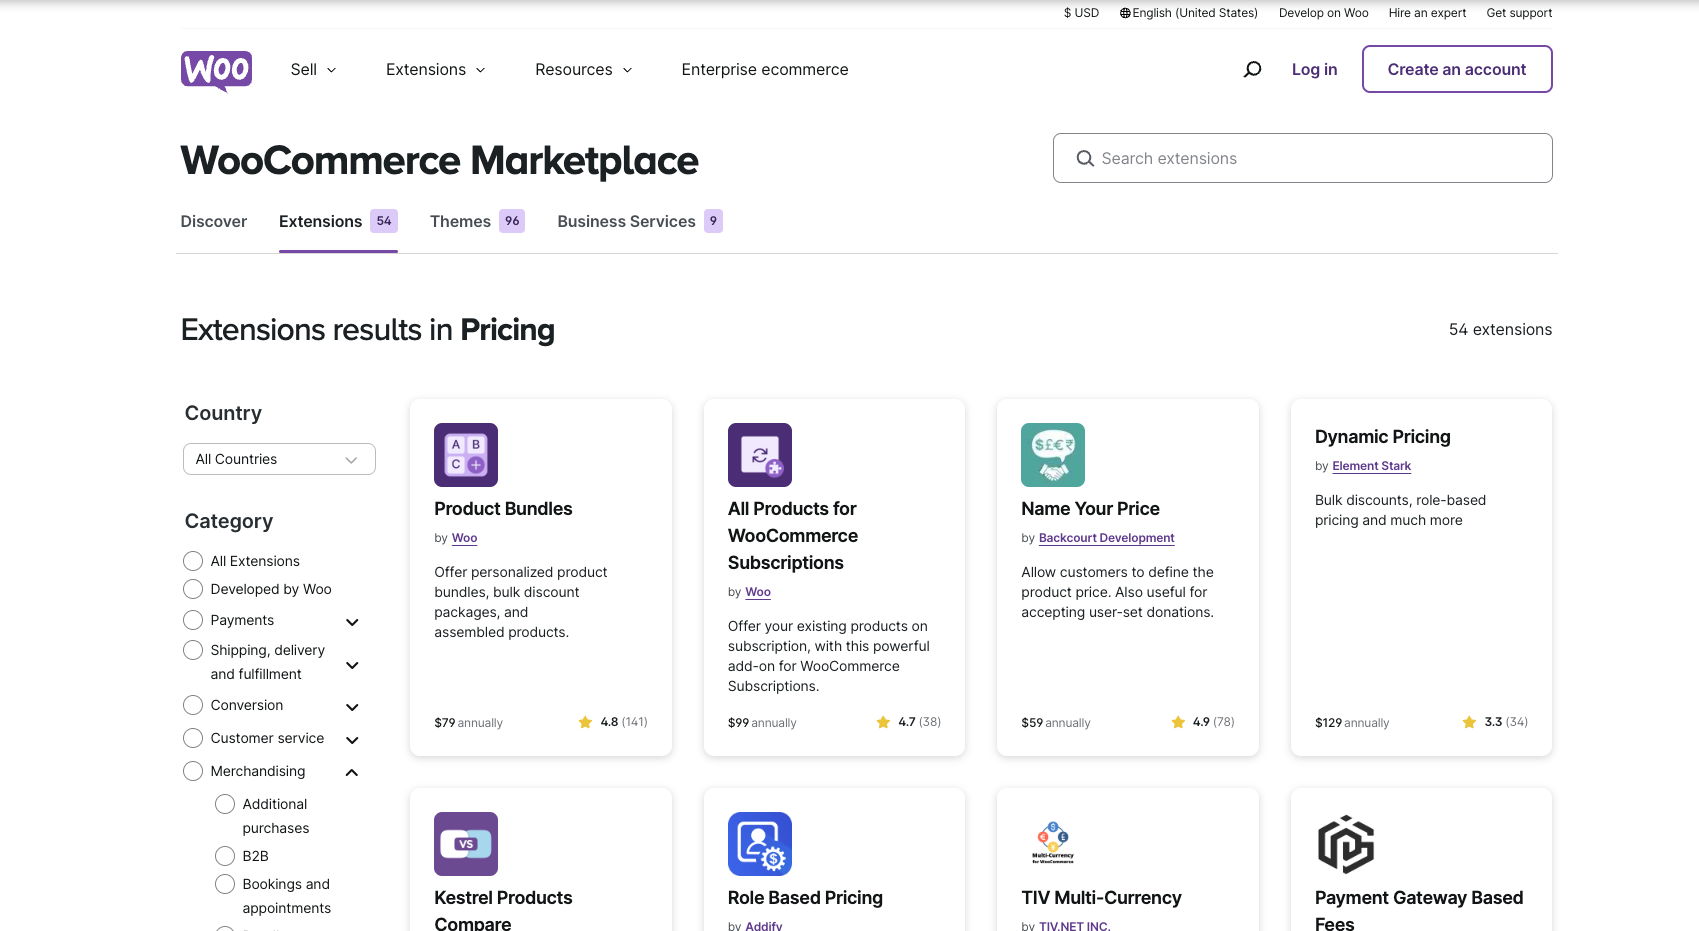Open the Product Bundles title link

tap(503, 508)
